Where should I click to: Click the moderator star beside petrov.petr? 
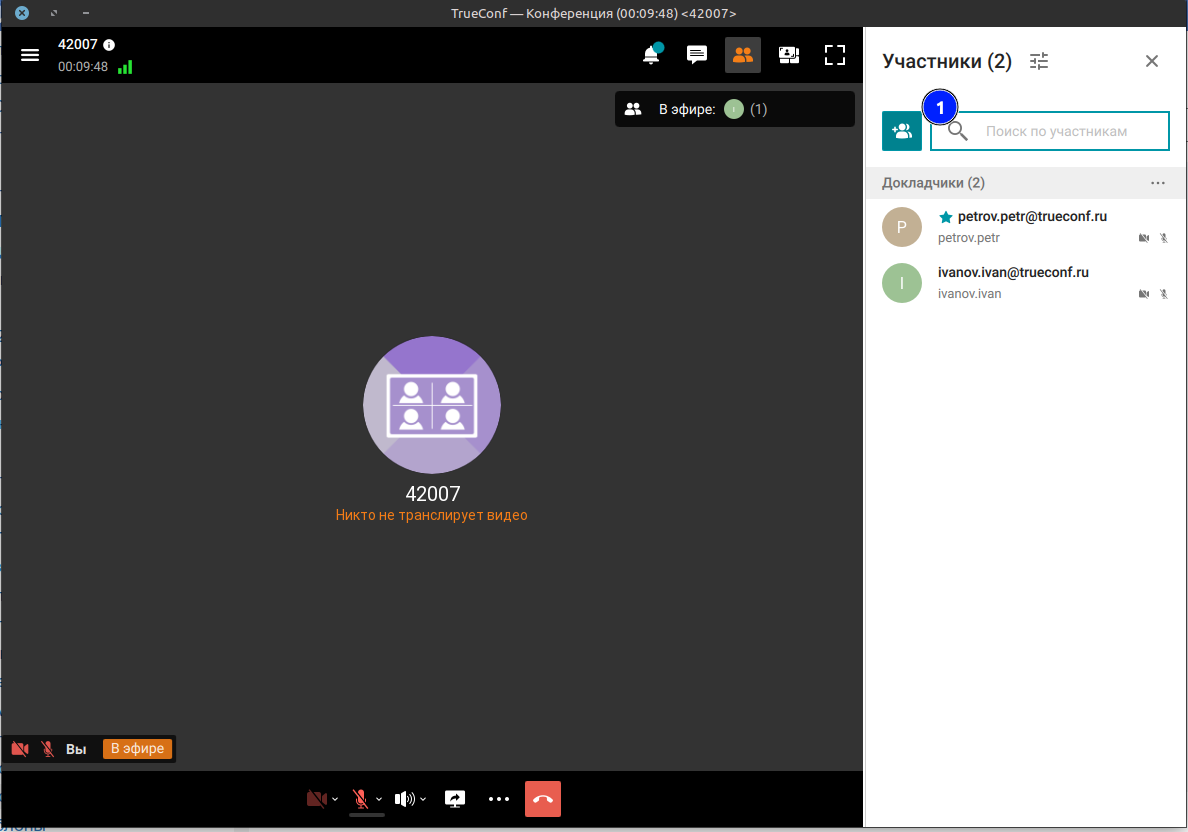pyautogui.click(x=946, y=217)
